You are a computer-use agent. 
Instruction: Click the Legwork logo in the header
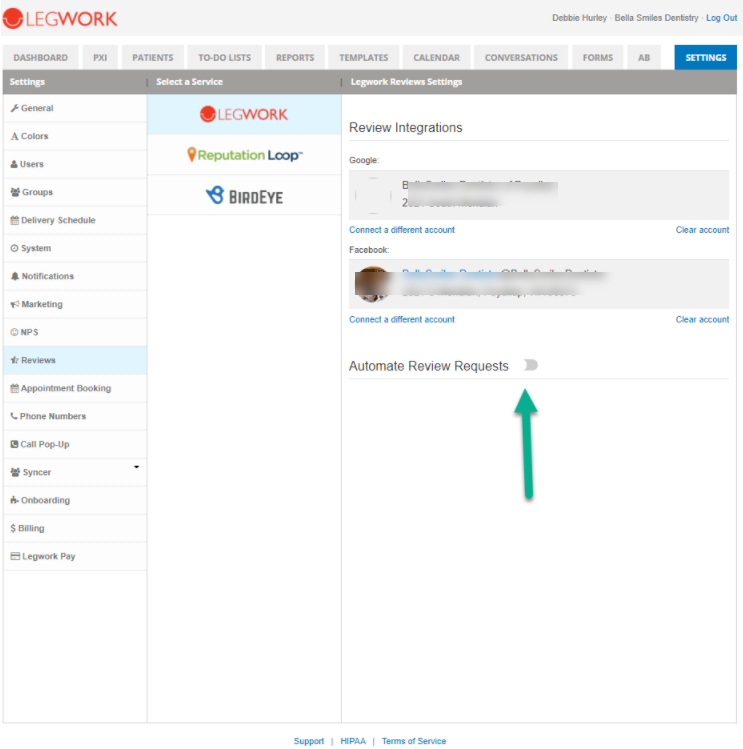tap(61, 18)
